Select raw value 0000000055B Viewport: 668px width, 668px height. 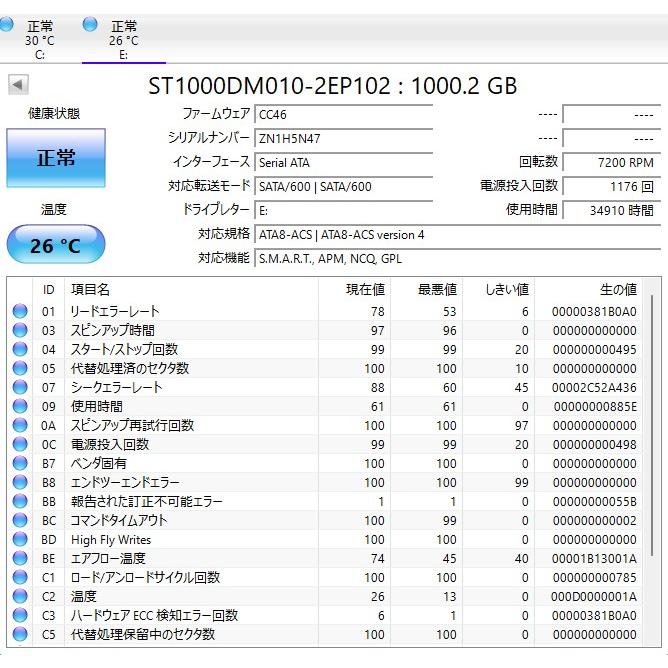(595, 501)
